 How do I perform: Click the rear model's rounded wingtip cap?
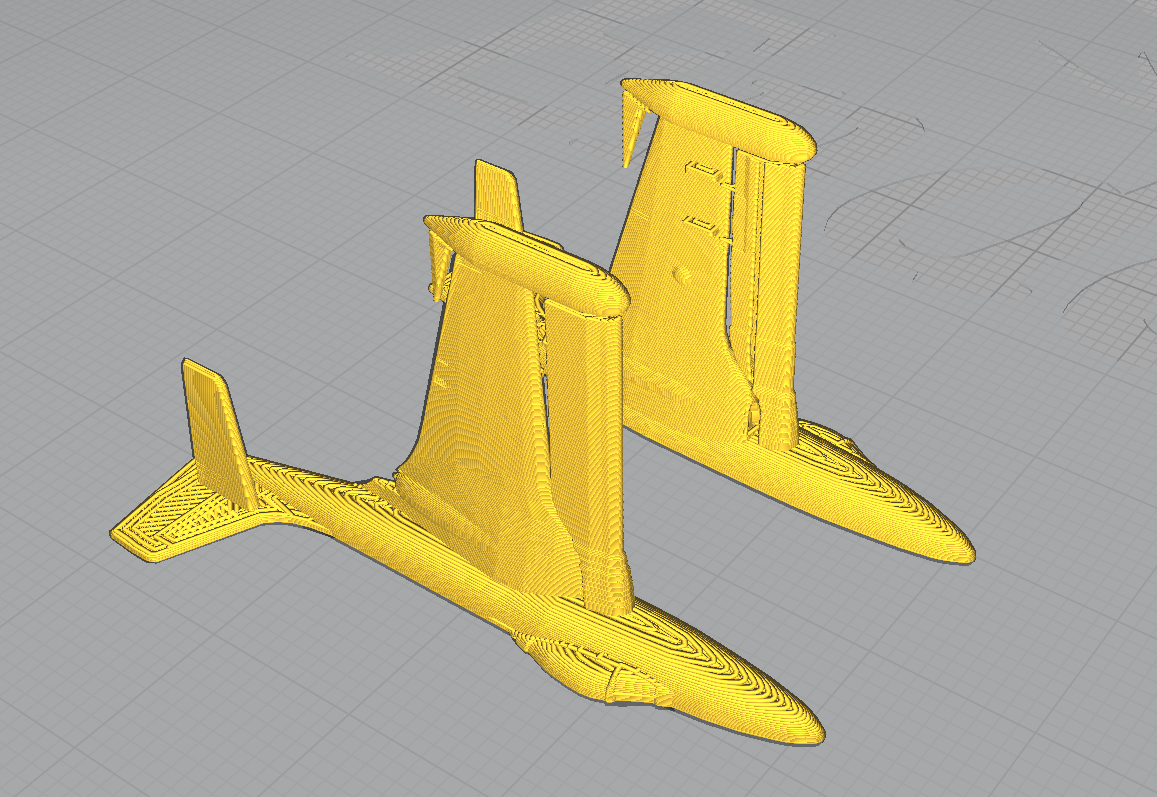[719, 120]
